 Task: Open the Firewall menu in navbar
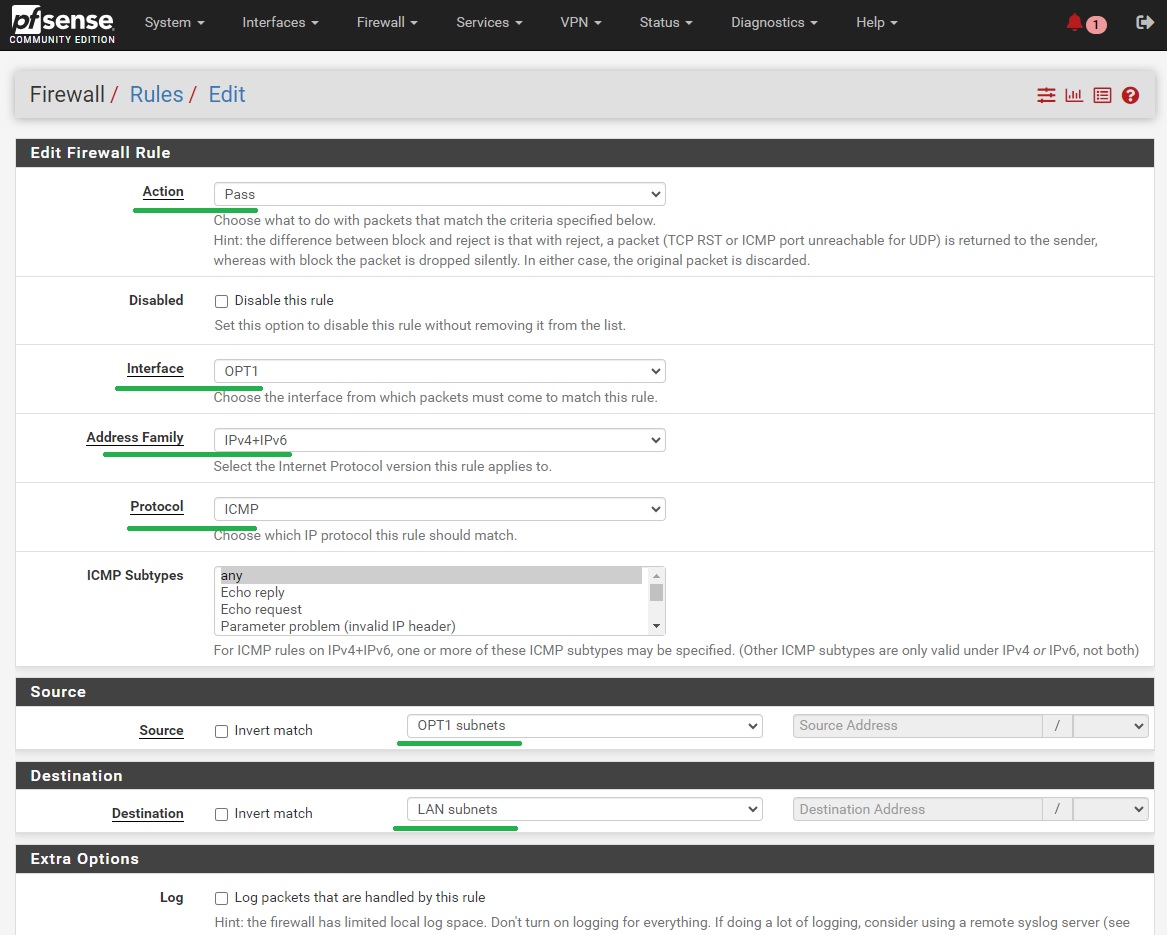387,22
